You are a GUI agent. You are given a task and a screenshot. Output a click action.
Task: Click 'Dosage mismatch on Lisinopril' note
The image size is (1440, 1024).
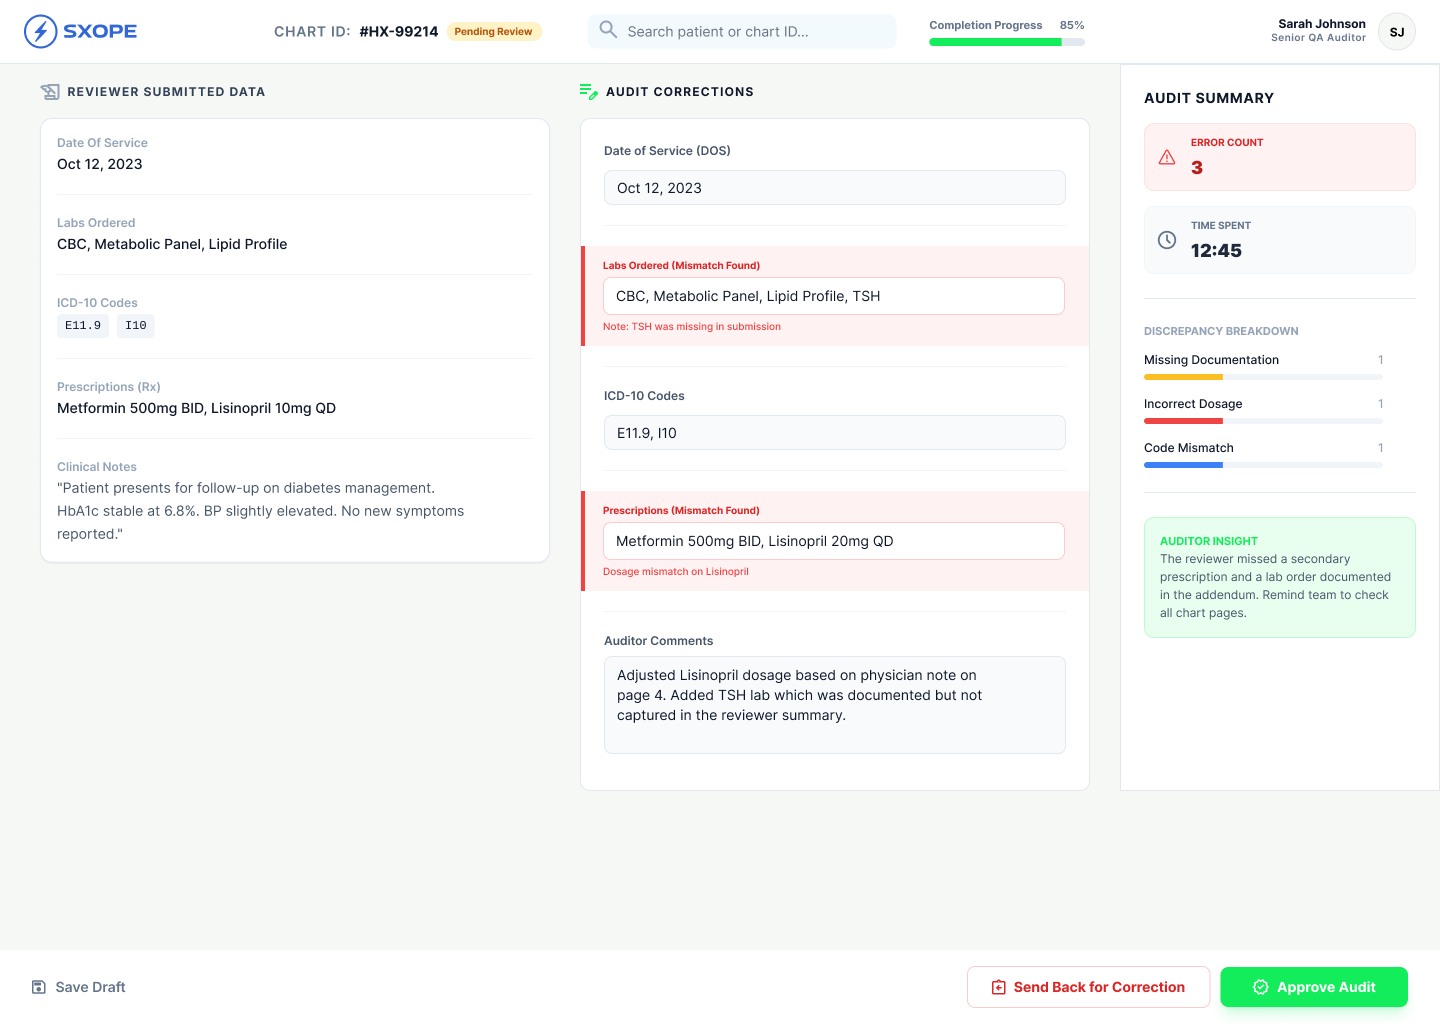676,572
